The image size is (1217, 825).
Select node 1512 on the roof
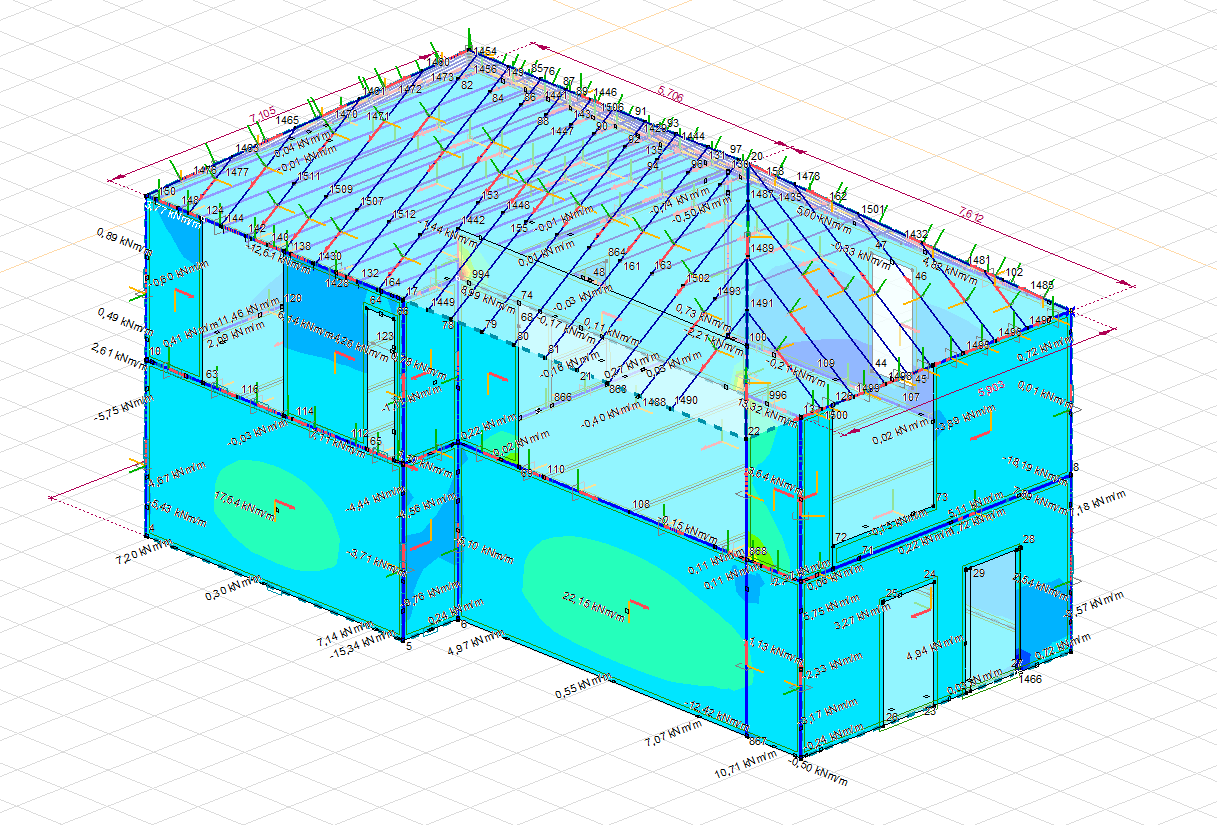[x=404, y=214]
